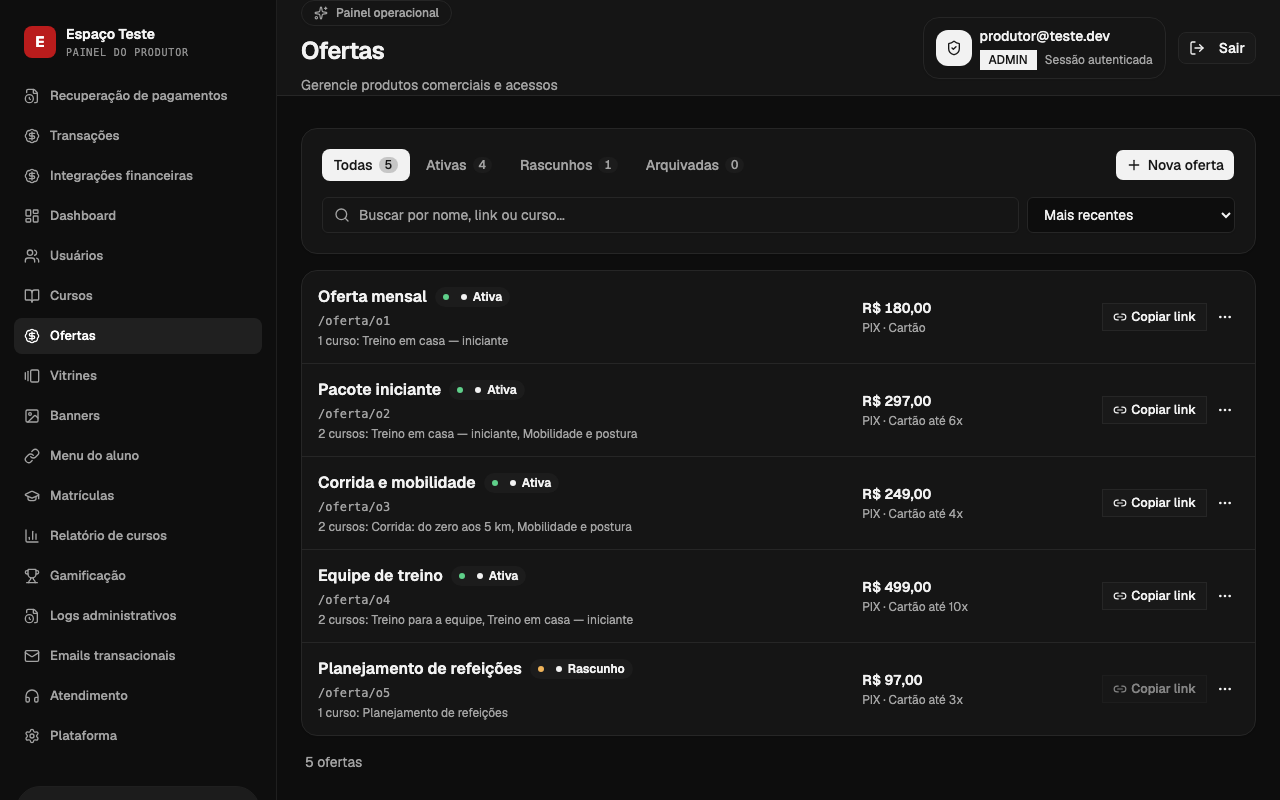
Task: Open options for Planejamento de refeições
Action: click(x=1225, y=689)
